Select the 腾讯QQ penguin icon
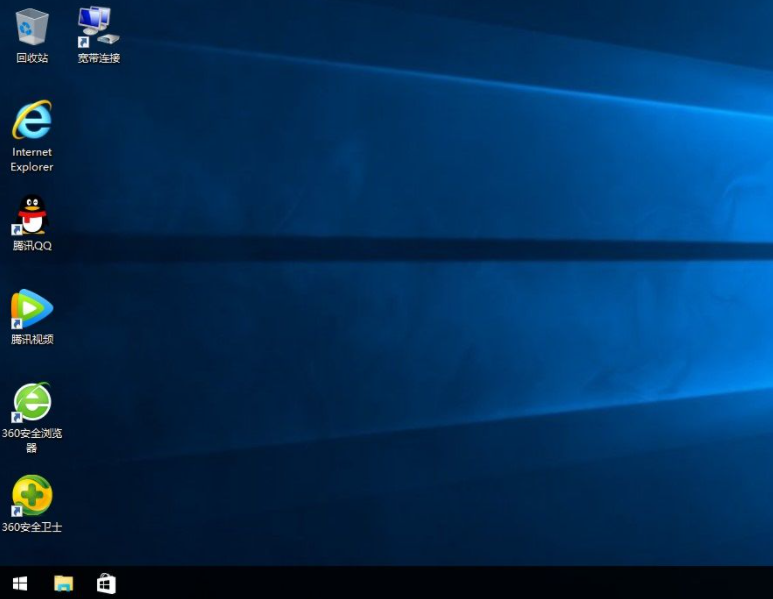The width and height of the screenshot is (773, 599). (32, 215)
